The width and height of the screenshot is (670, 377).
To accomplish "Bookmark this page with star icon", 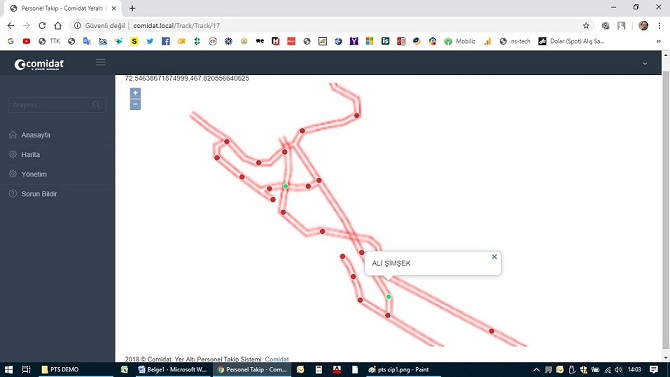I will [x=586, y=26].
